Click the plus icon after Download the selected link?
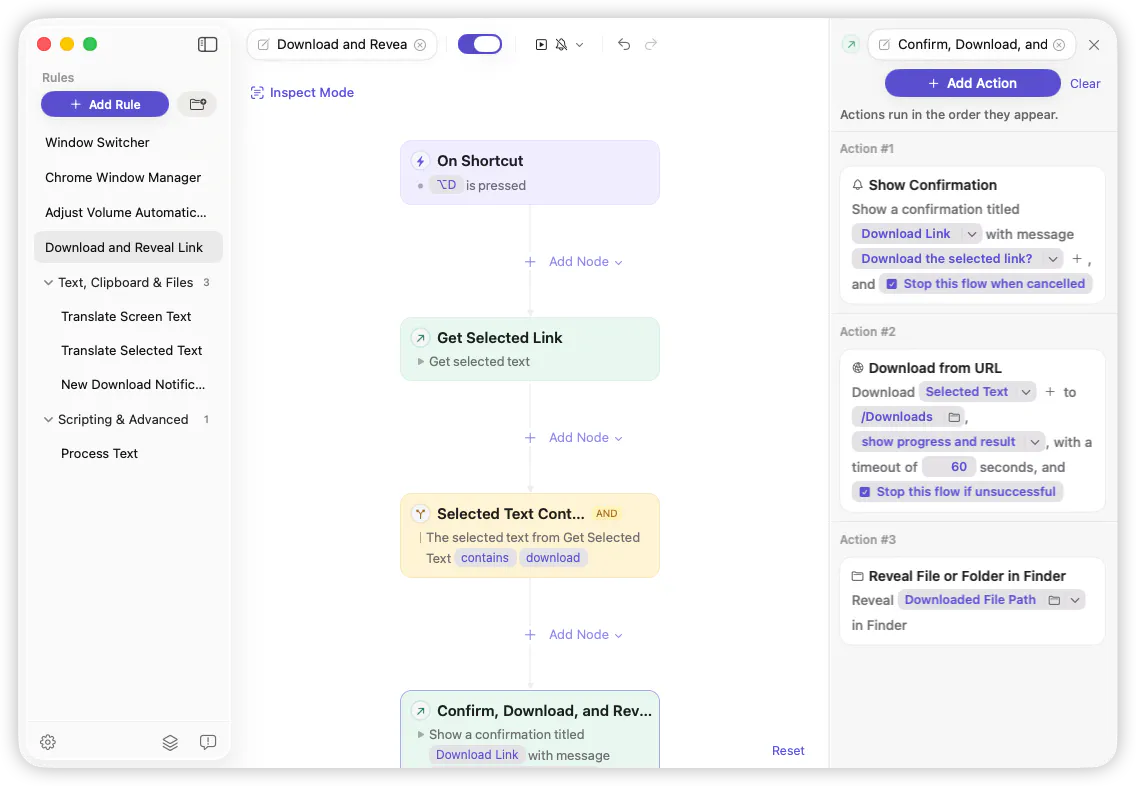 (x=1077, y=259)
